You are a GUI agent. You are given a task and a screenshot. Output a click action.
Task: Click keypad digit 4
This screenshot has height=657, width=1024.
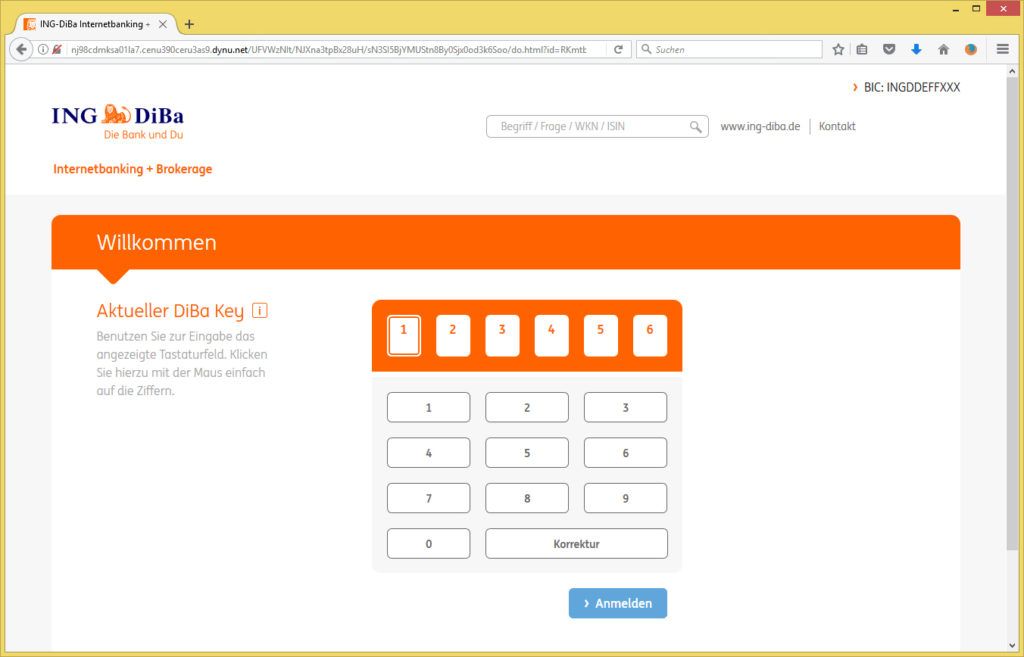428,453
